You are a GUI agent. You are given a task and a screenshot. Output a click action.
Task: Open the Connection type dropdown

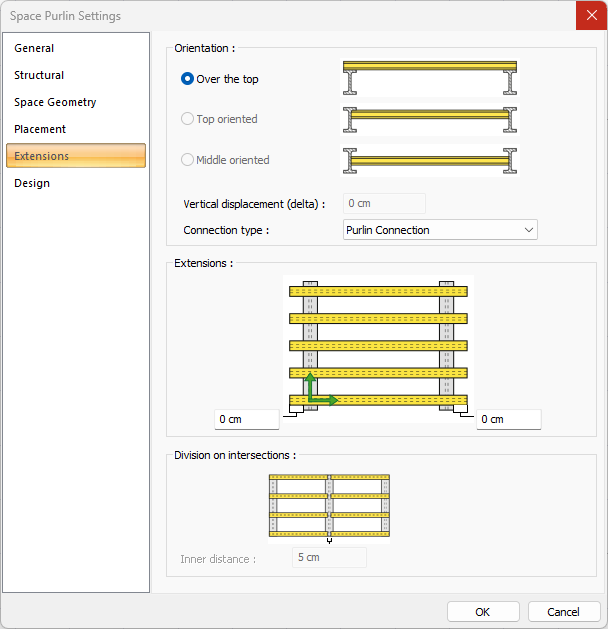(x=440, y=230)
